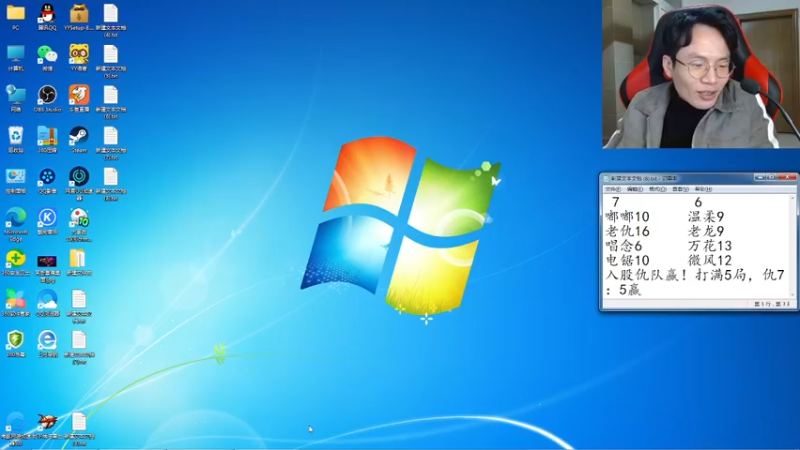Launch OBS Studio shortcut
This screenshot has height=450, width=800.
click(47, 98)
